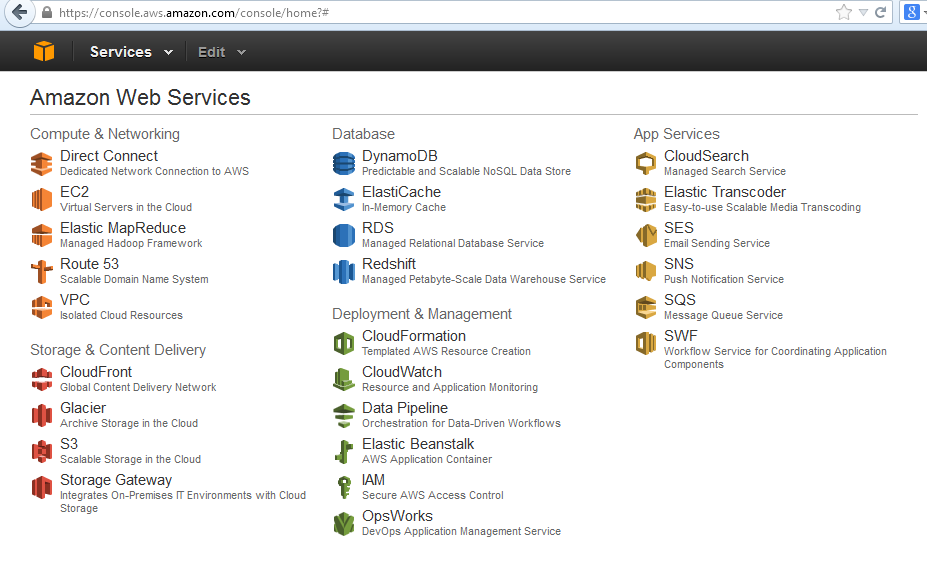This screenshot has width=927, height=567.
Task: Click the VPC service icon
Action: pos(41,307)
